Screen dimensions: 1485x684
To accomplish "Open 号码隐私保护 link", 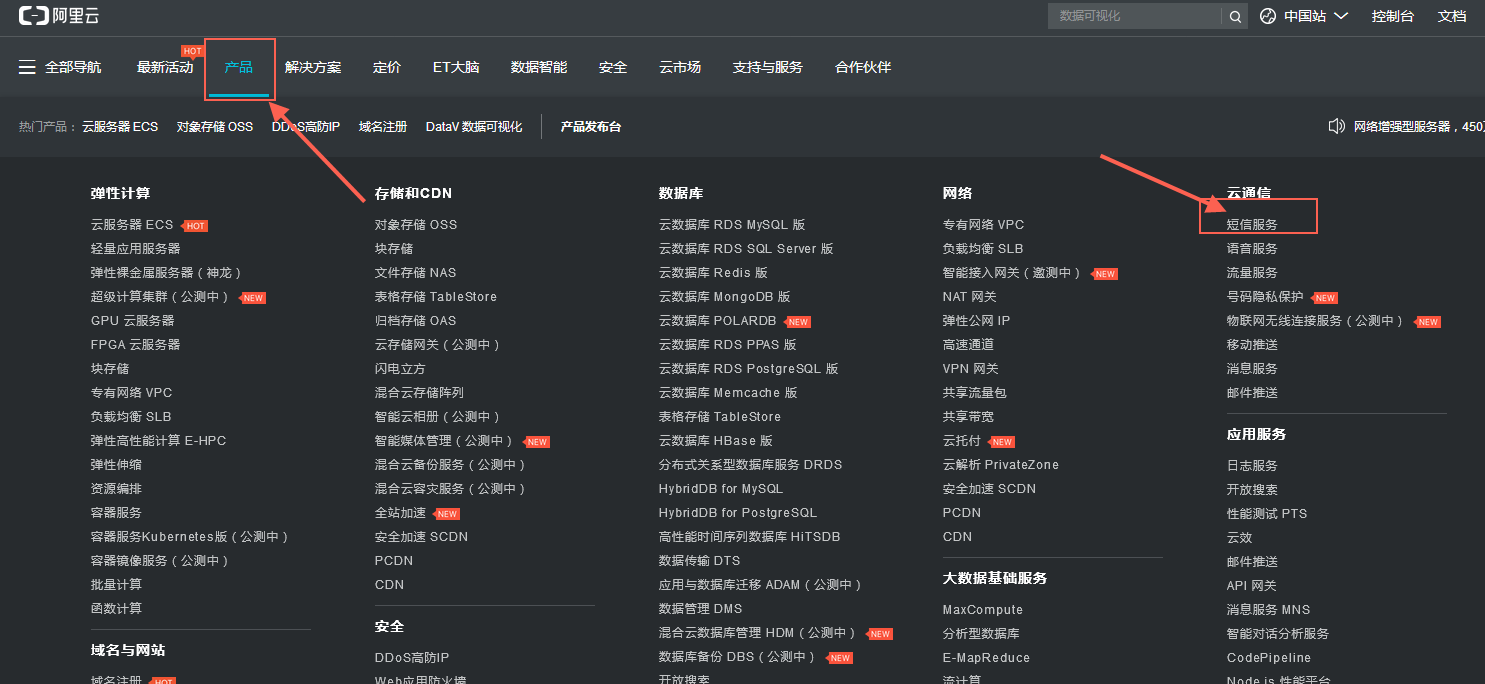I will (x=1265, y=297).
